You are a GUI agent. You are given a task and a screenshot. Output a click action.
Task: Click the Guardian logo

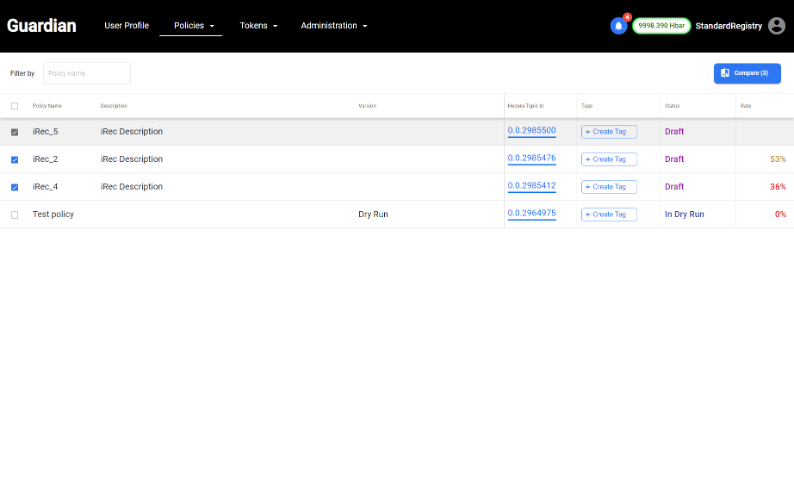click(41, 26)
